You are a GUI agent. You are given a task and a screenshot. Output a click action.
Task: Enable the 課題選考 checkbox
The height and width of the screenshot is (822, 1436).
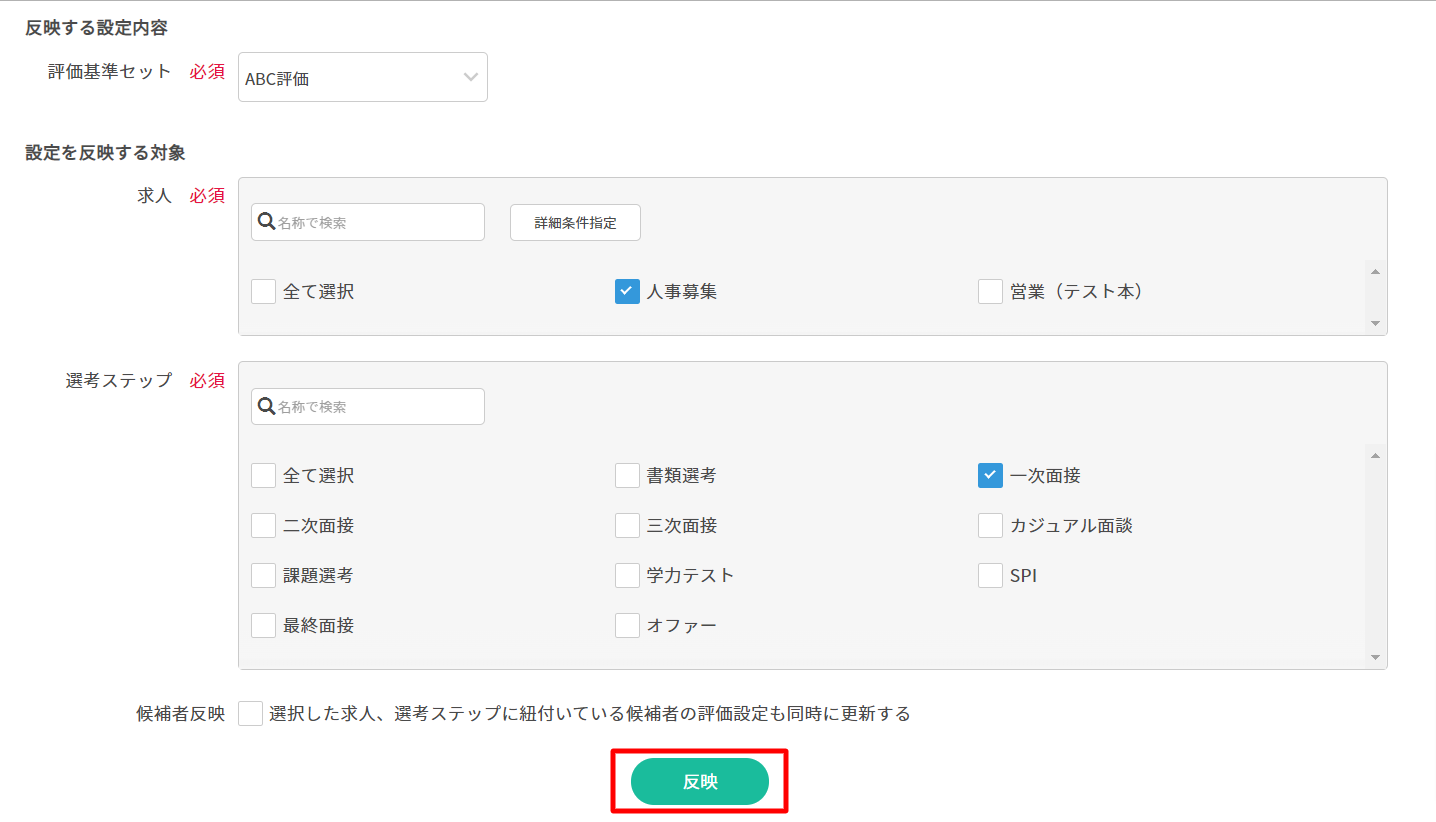pyautogui.click(x=264, y=576)
